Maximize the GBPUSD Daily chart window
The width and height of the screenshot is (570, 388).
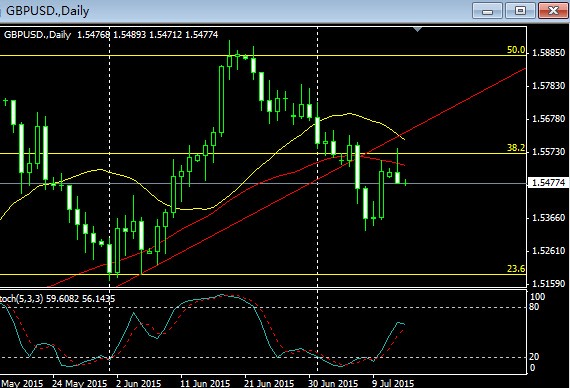pos(520,11)
